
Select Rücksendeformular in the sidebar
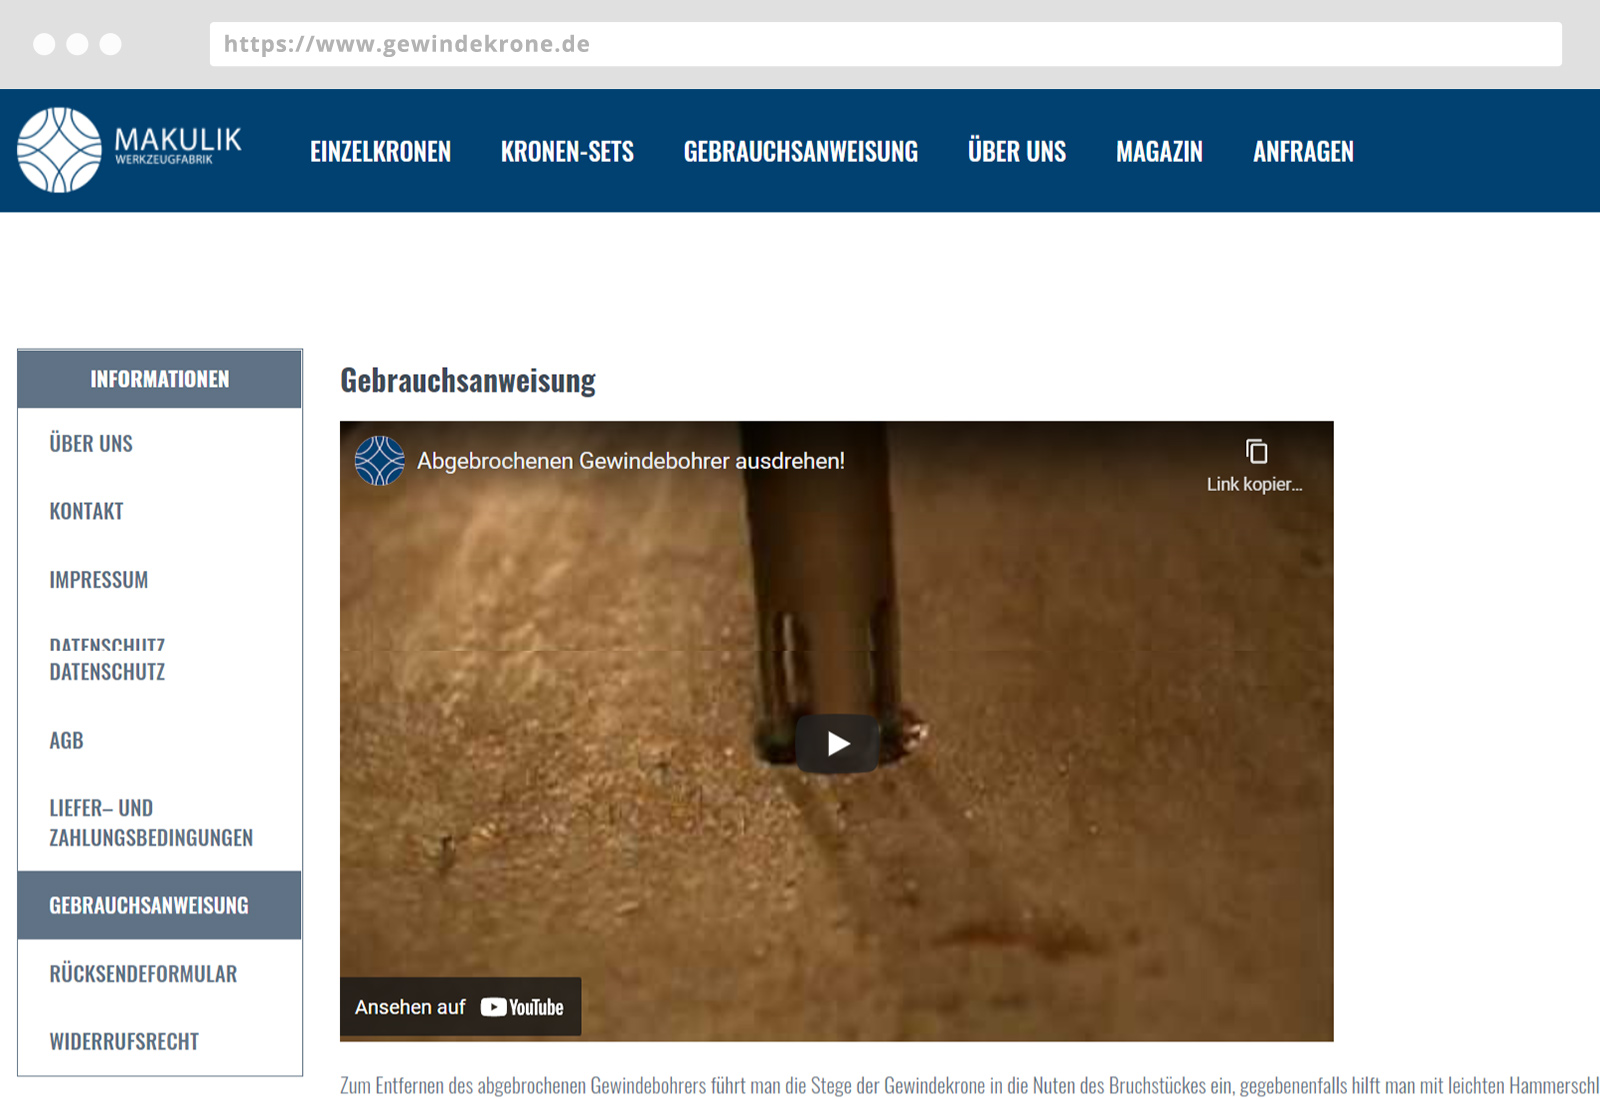[143, 974]
